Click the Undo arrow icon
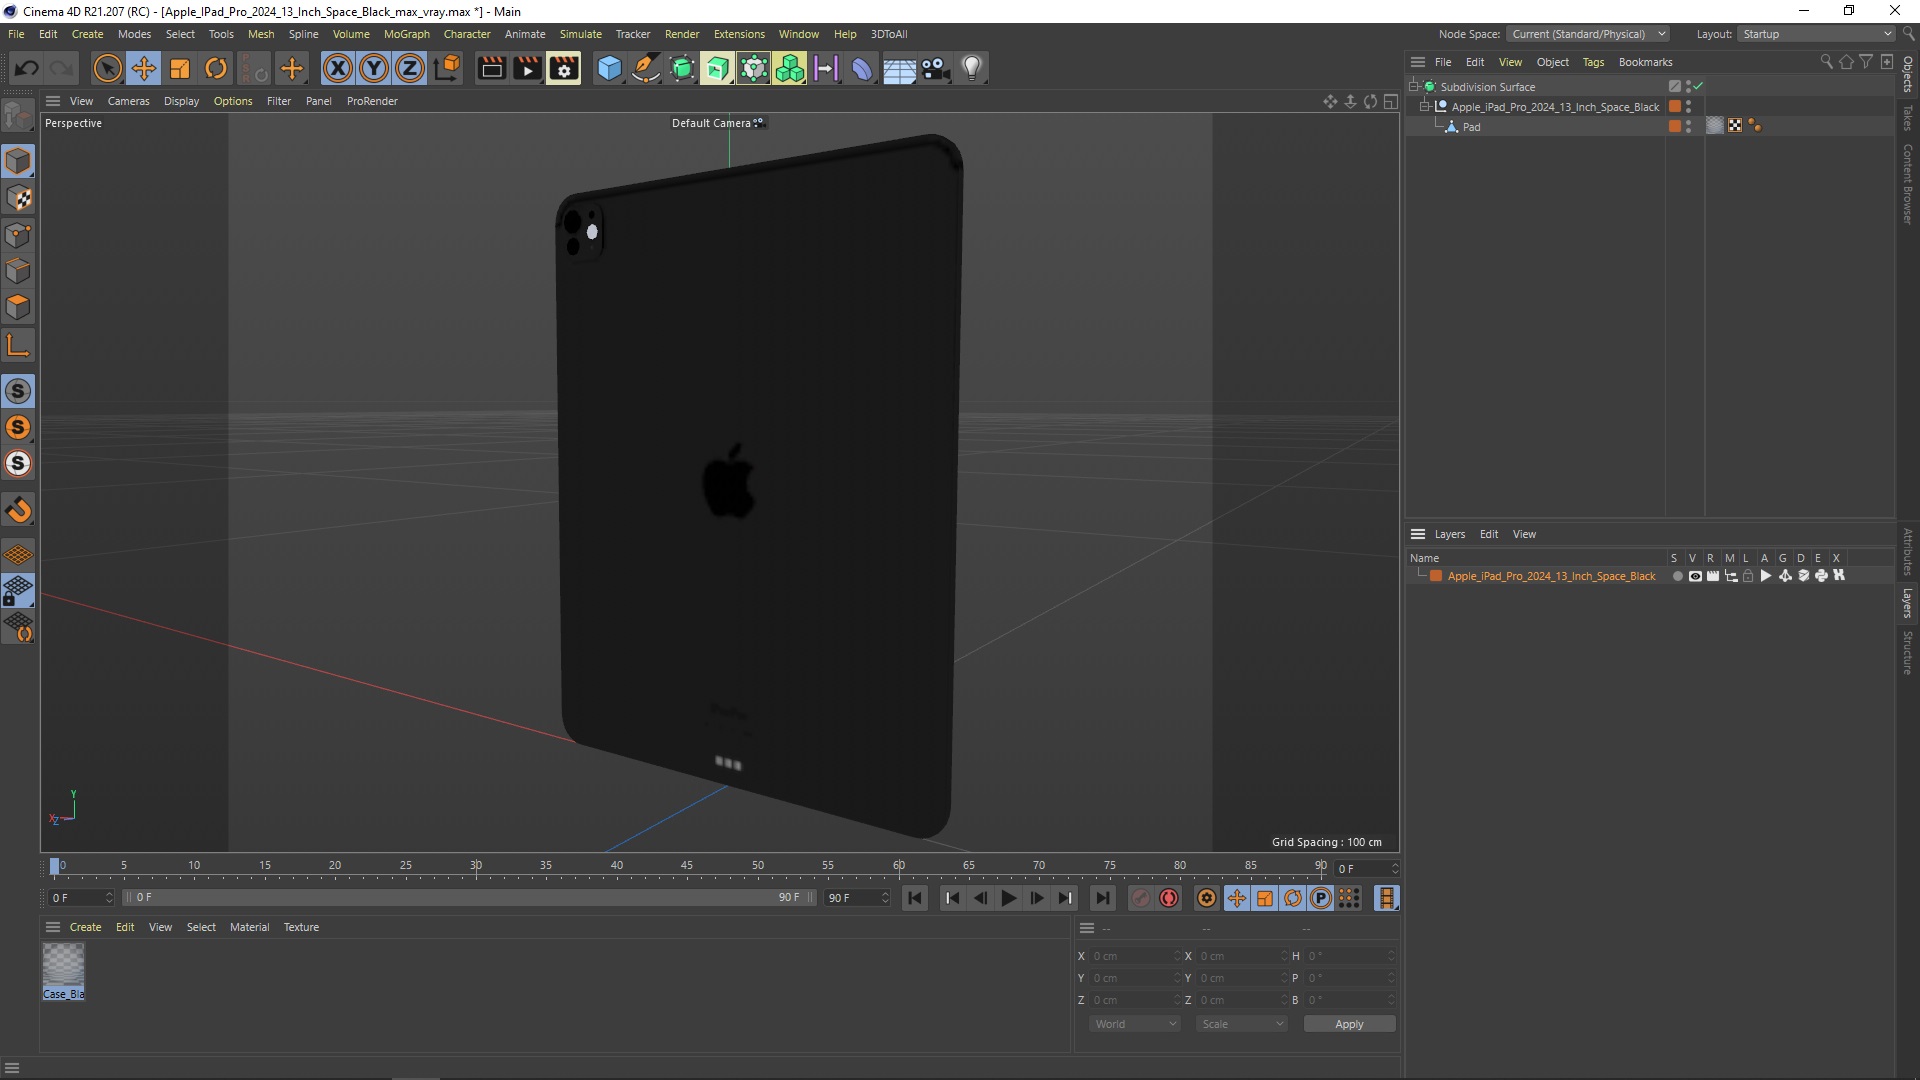 [27, 68]
